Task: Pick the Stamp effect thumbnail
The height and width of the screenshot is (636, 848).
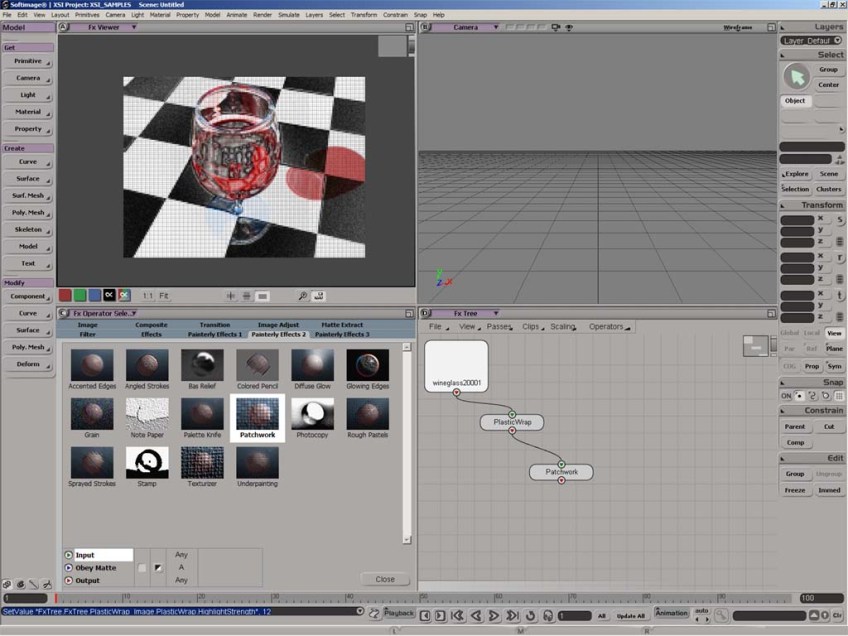Action: click(147, 463)
